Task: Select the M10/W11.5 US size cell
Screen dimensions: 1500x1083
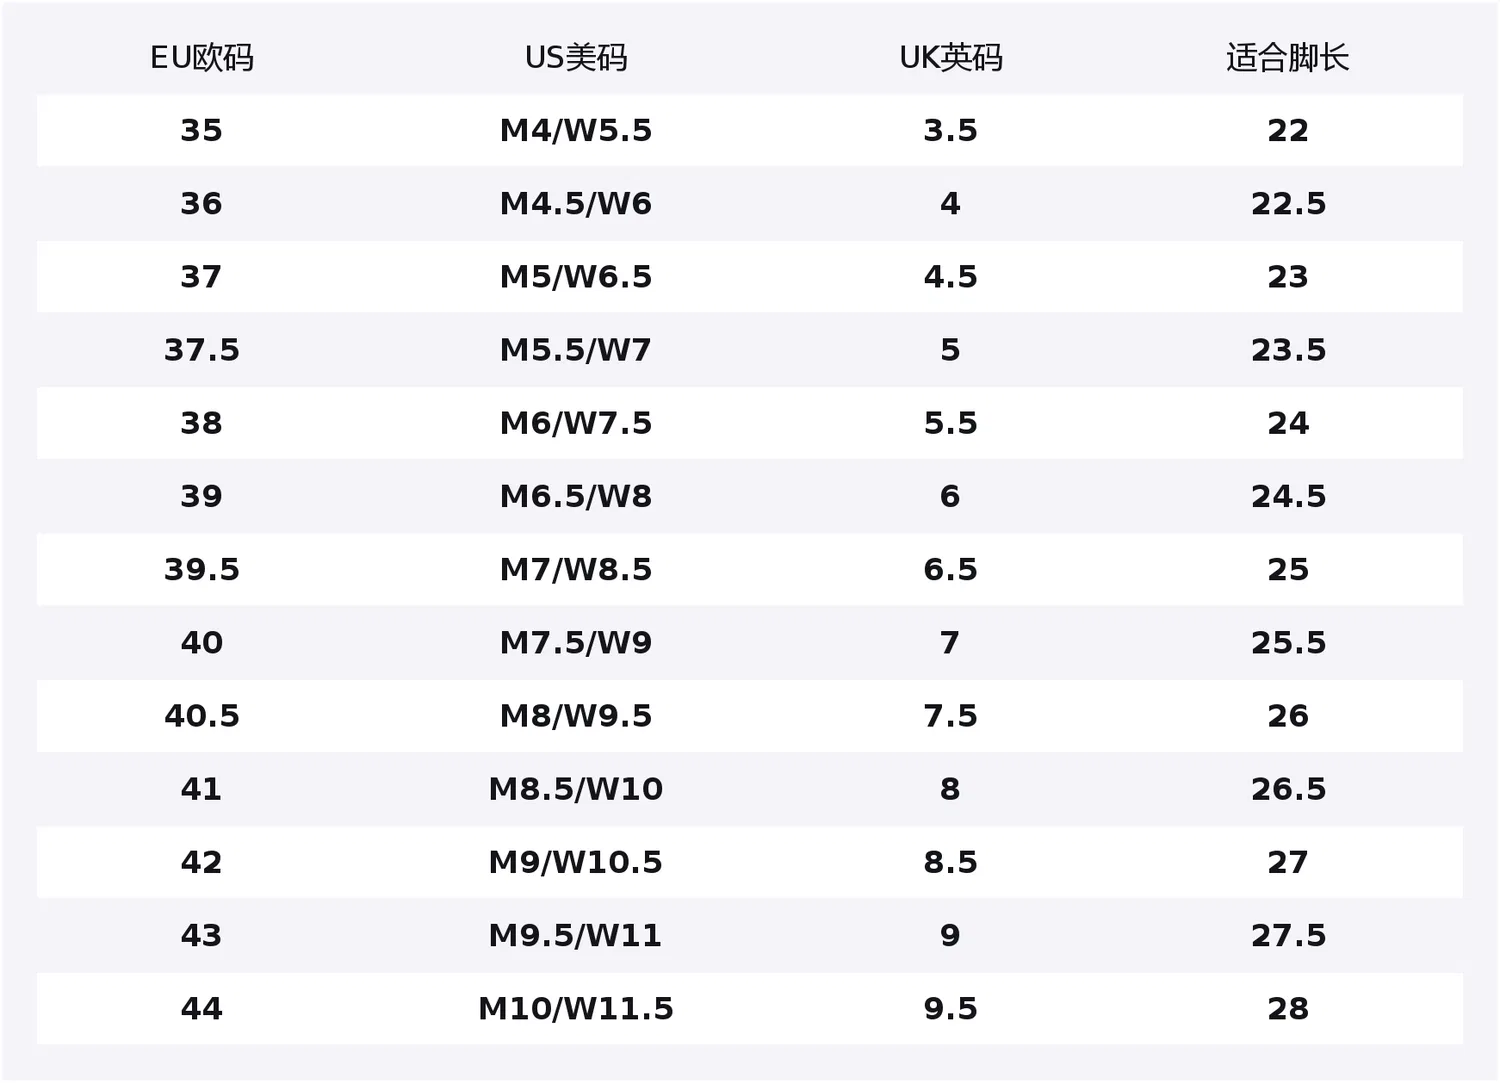Action: click(576, 1008)
